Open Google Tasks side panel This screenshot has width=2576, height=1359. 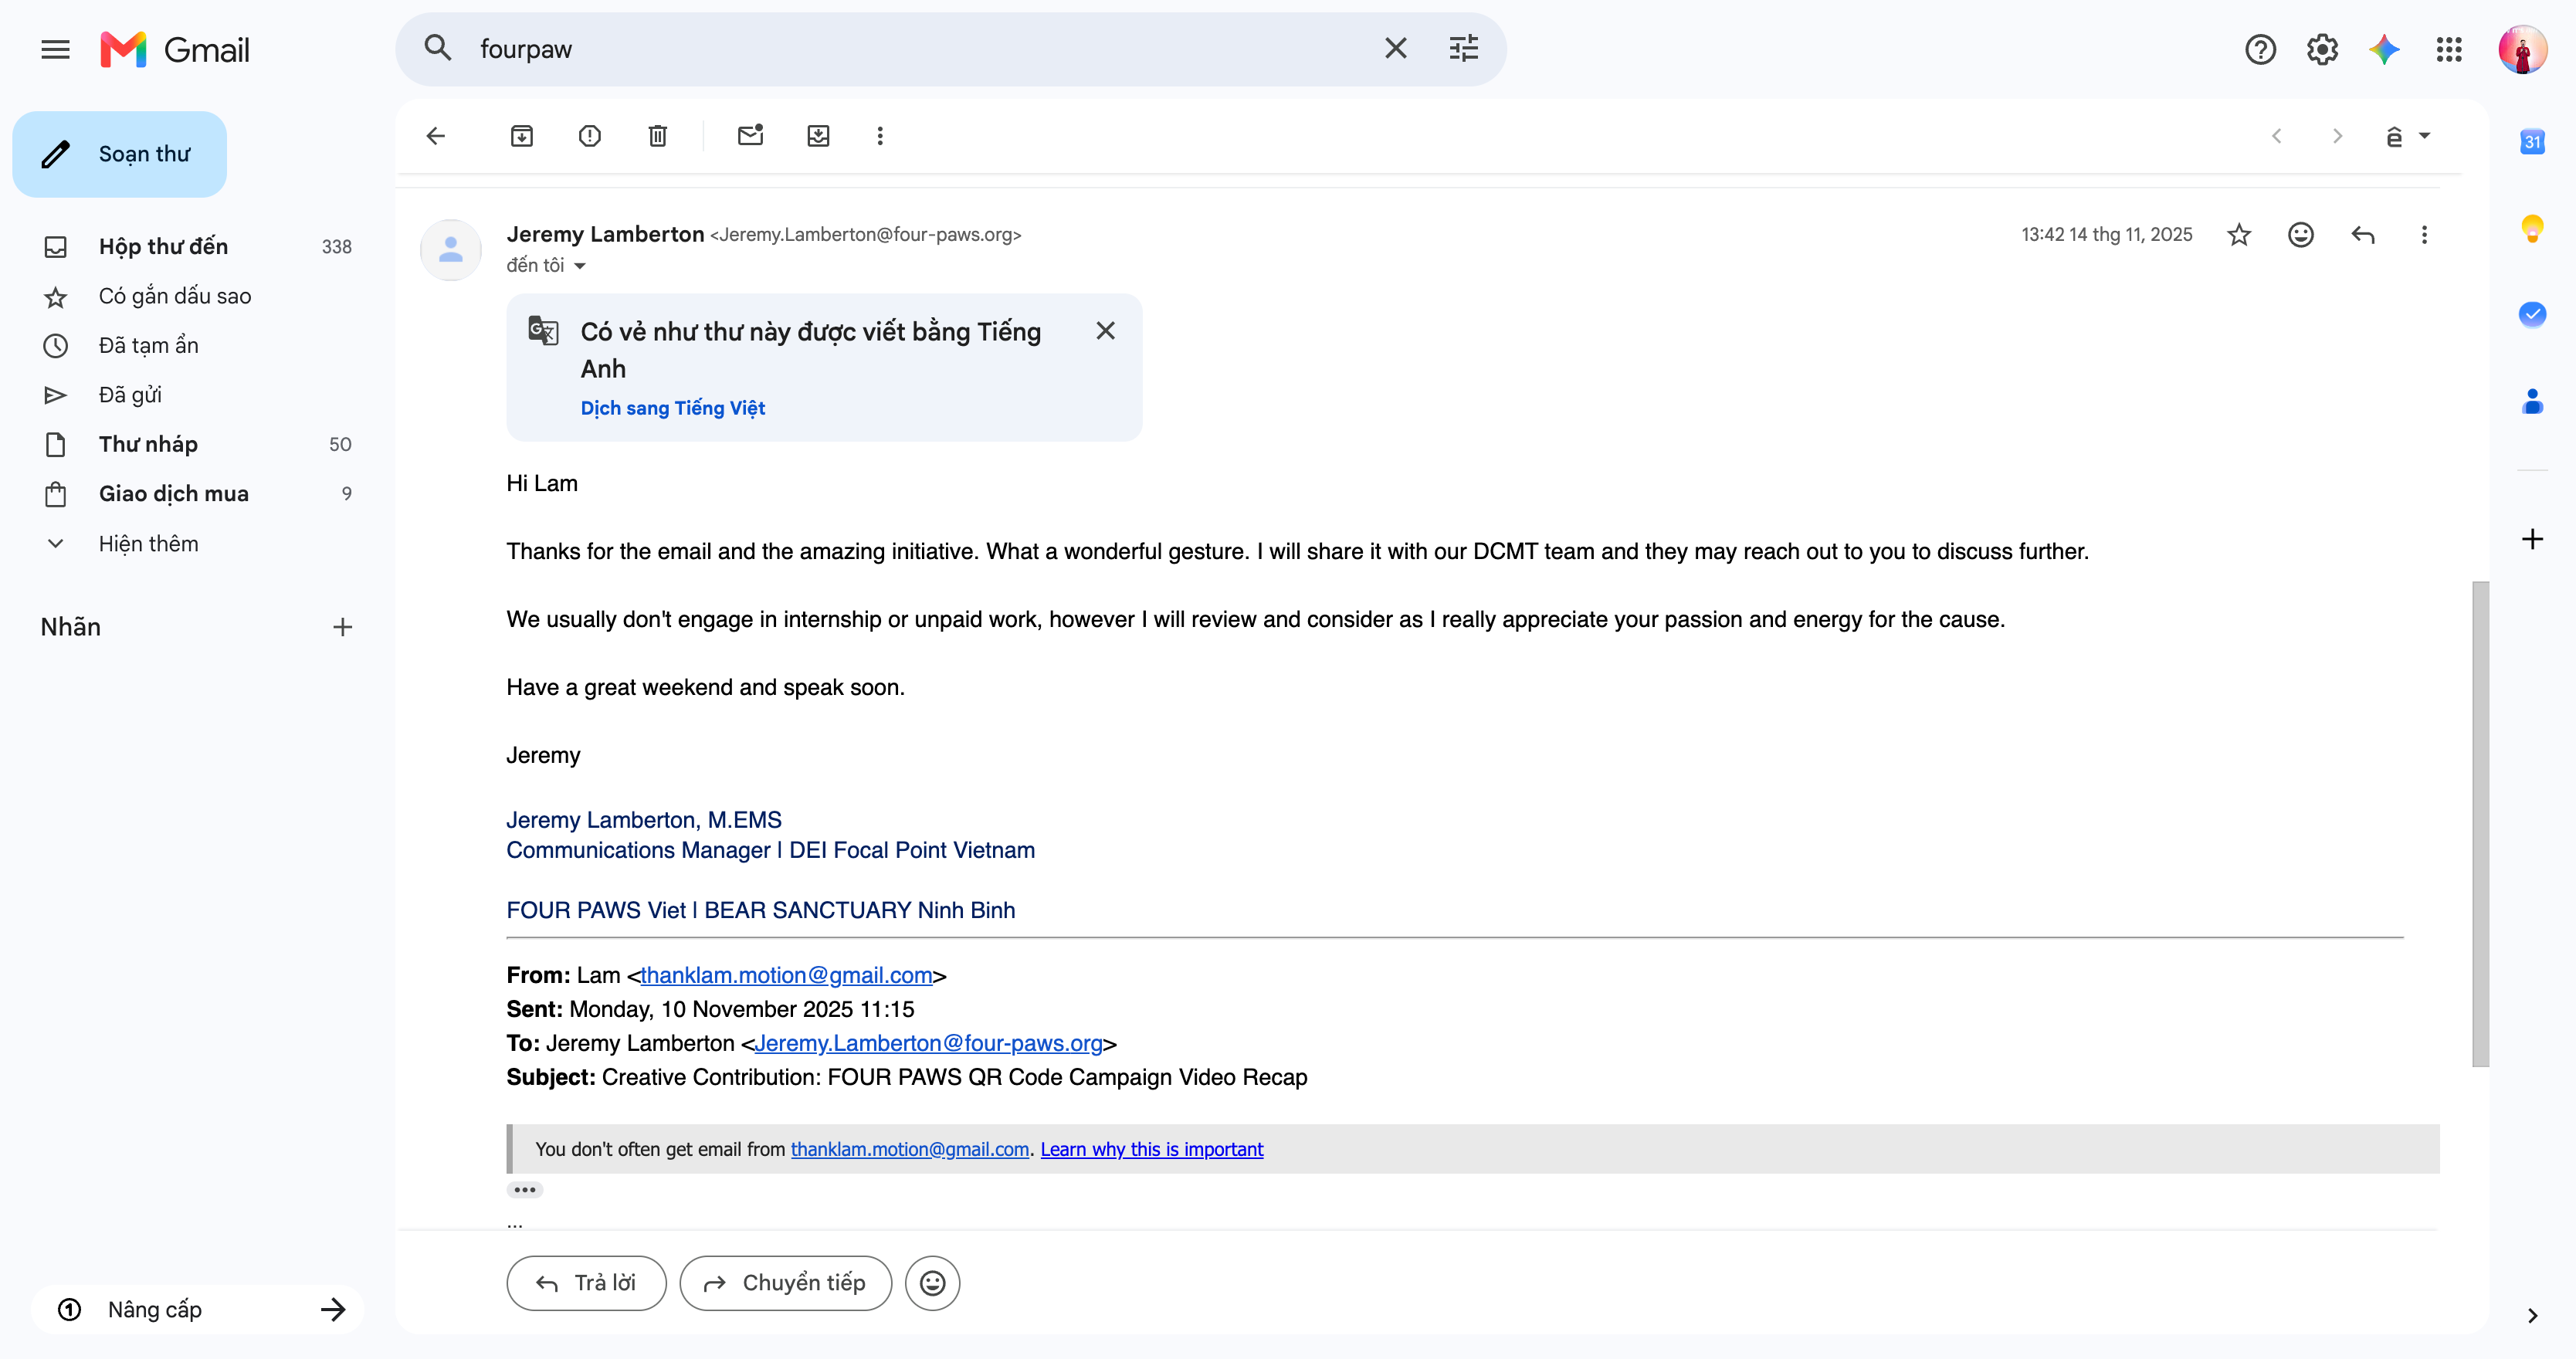tap(2532, 314)
